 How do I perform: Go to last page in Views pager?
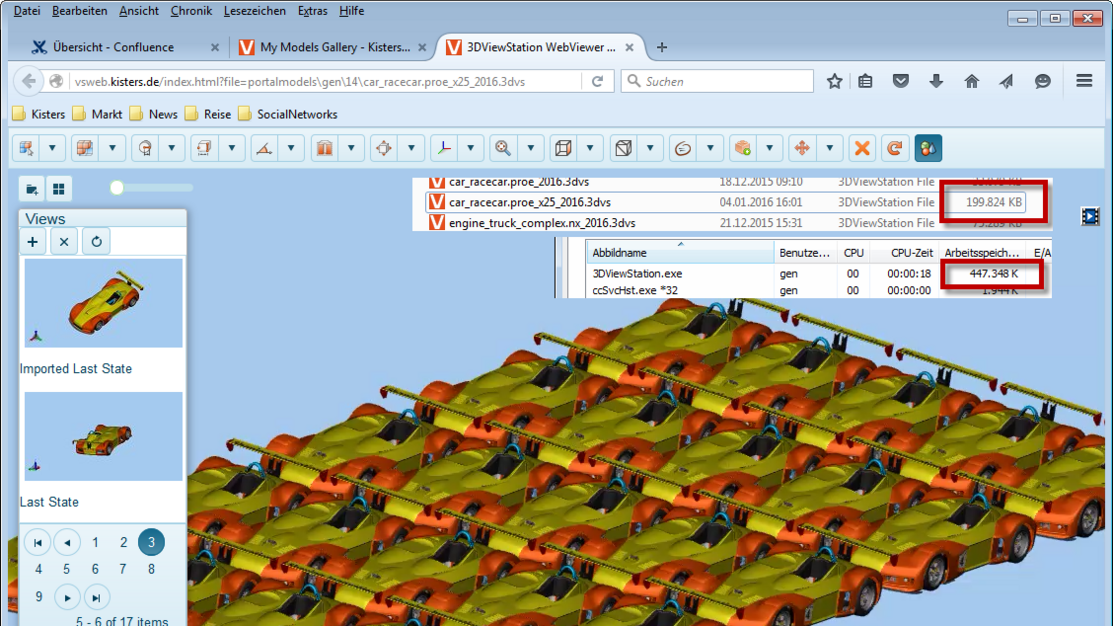pyautogui.click(x=97, y=598)
